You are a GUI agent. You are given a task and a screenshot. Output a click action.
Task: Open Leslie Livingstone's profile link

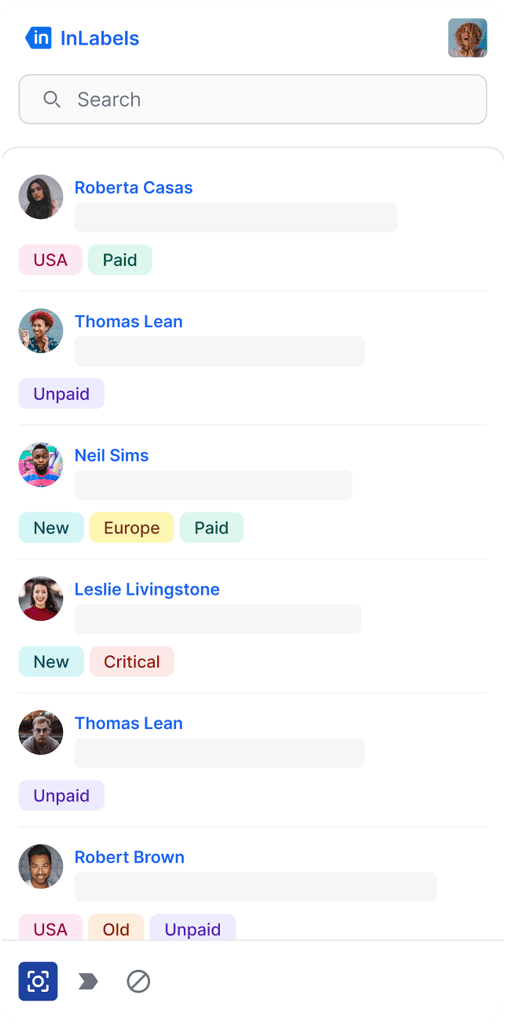(x=147, y=589)
